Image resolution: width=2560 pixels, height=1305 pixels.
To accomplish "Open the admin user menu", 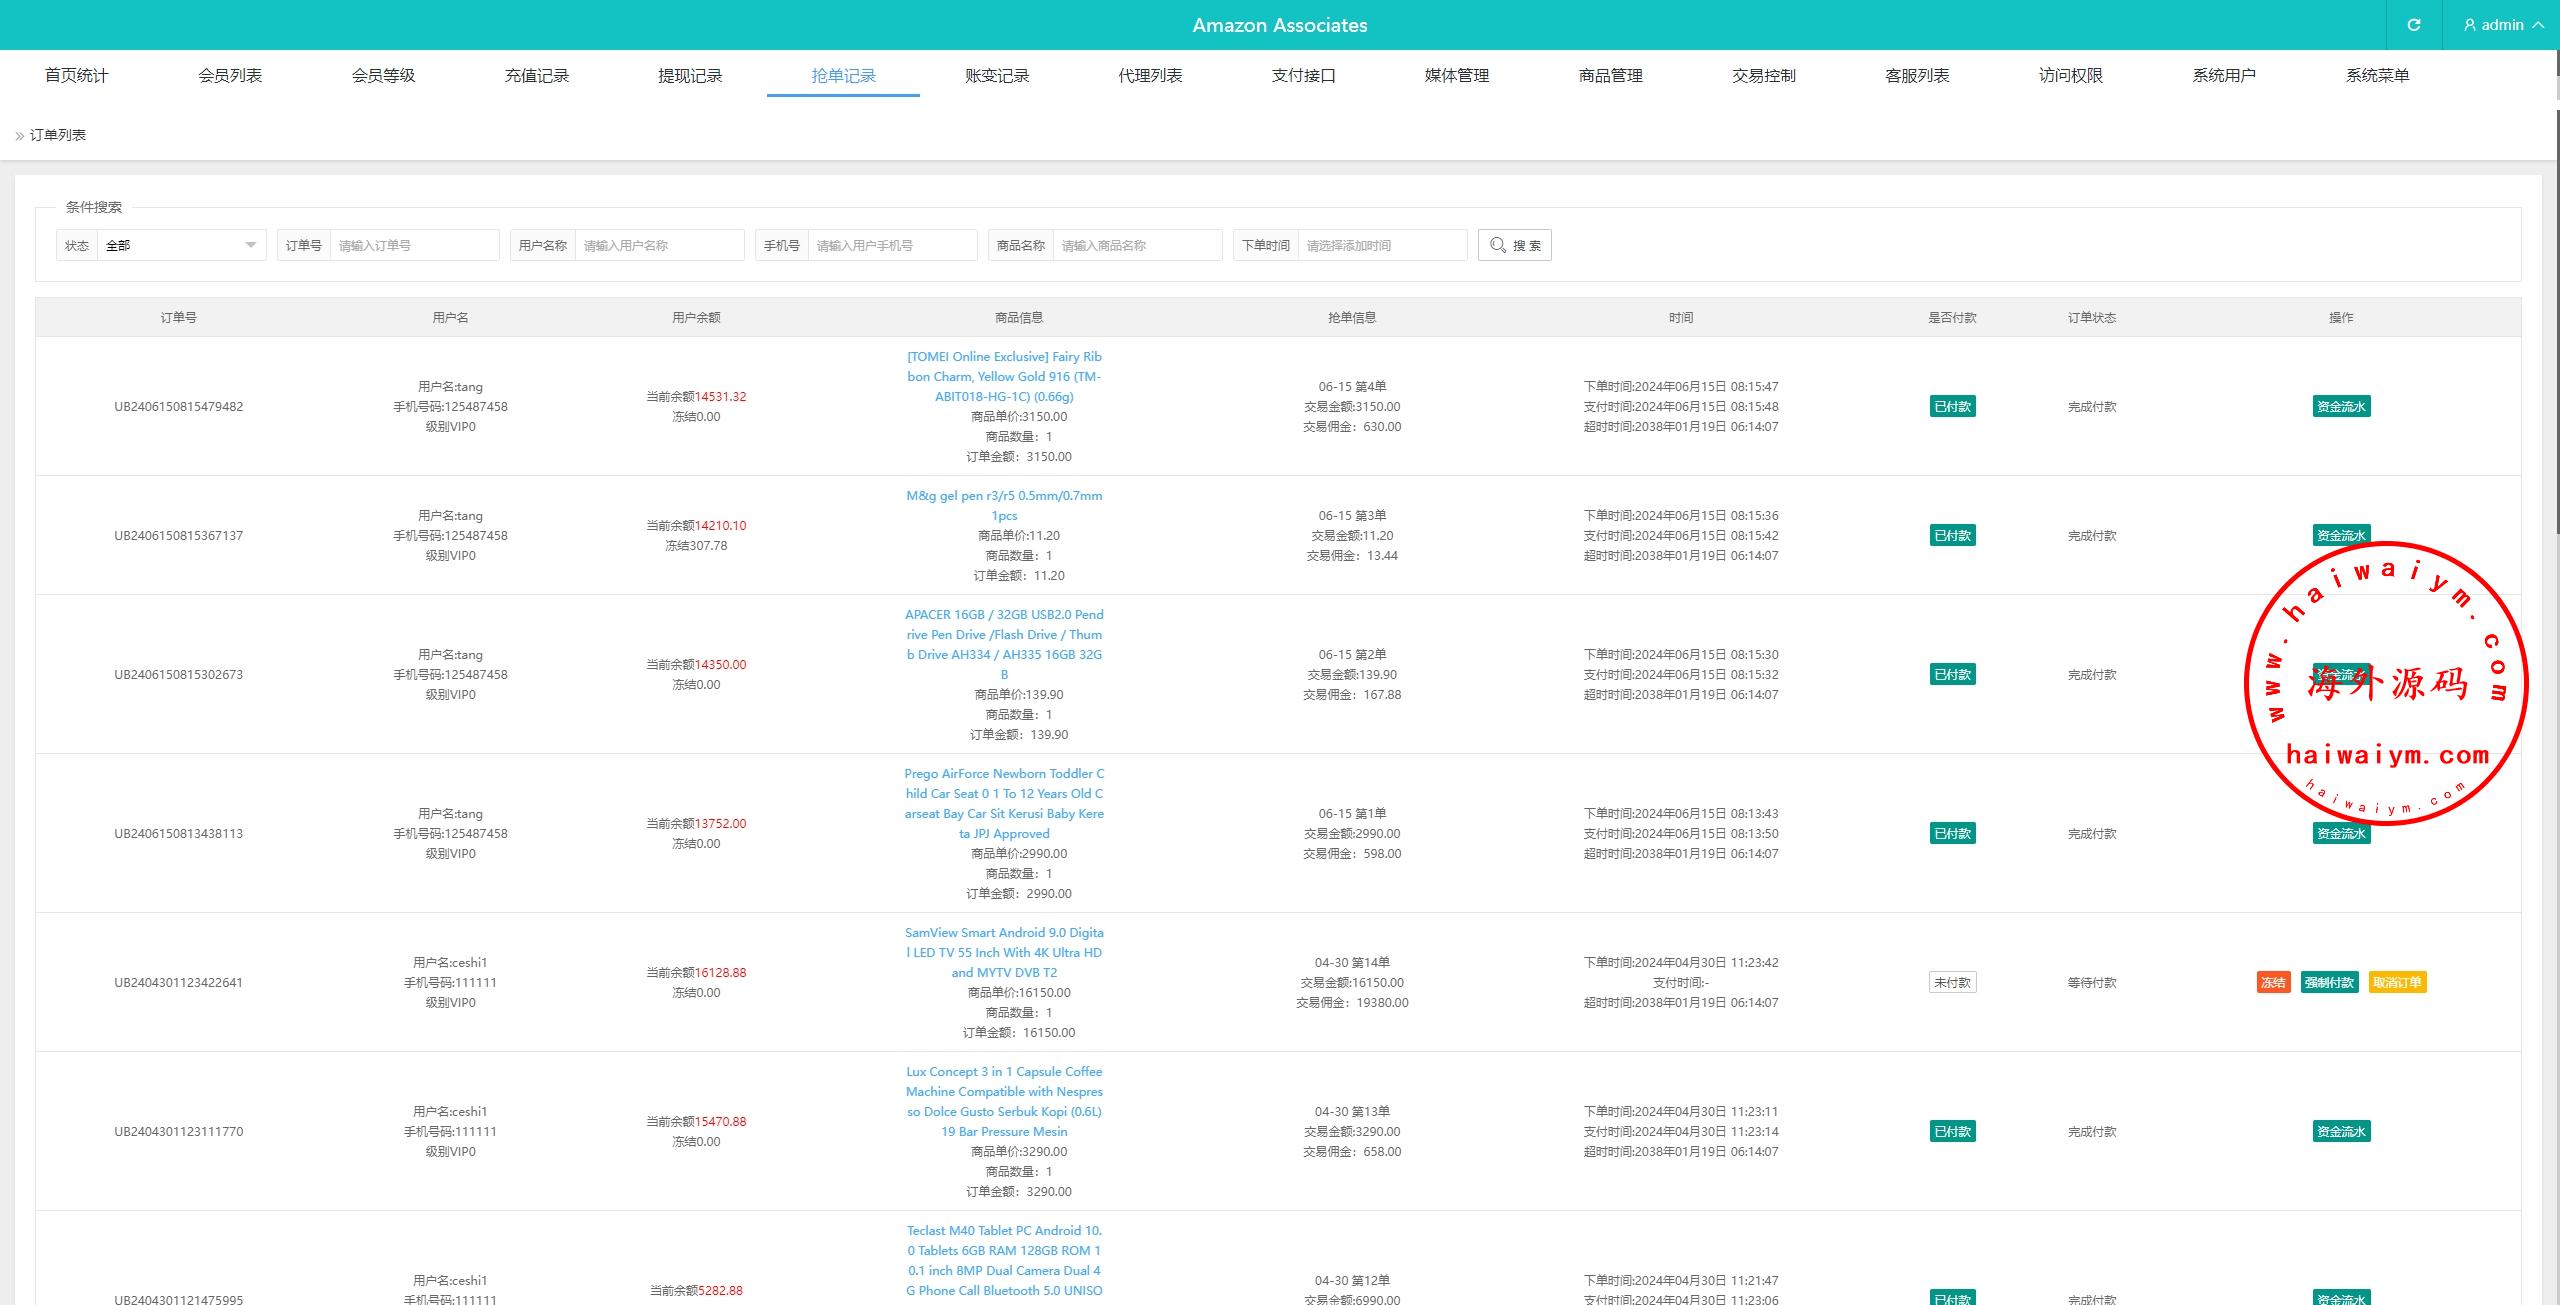I will (2501, 25).
